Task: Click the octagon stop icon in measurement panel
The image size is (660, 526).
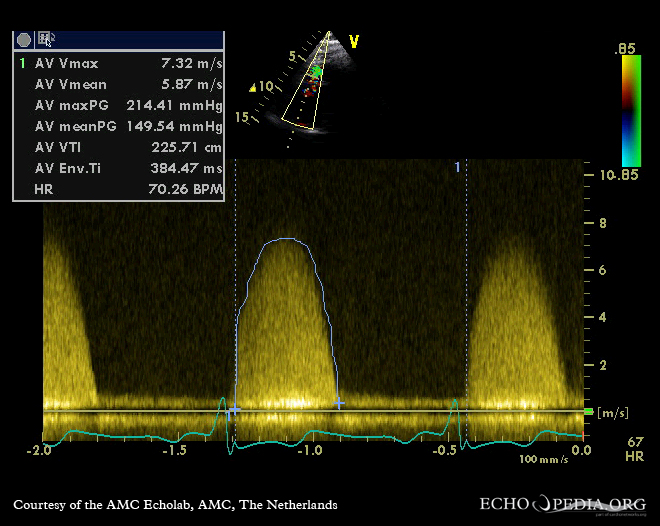Action: 23,40
